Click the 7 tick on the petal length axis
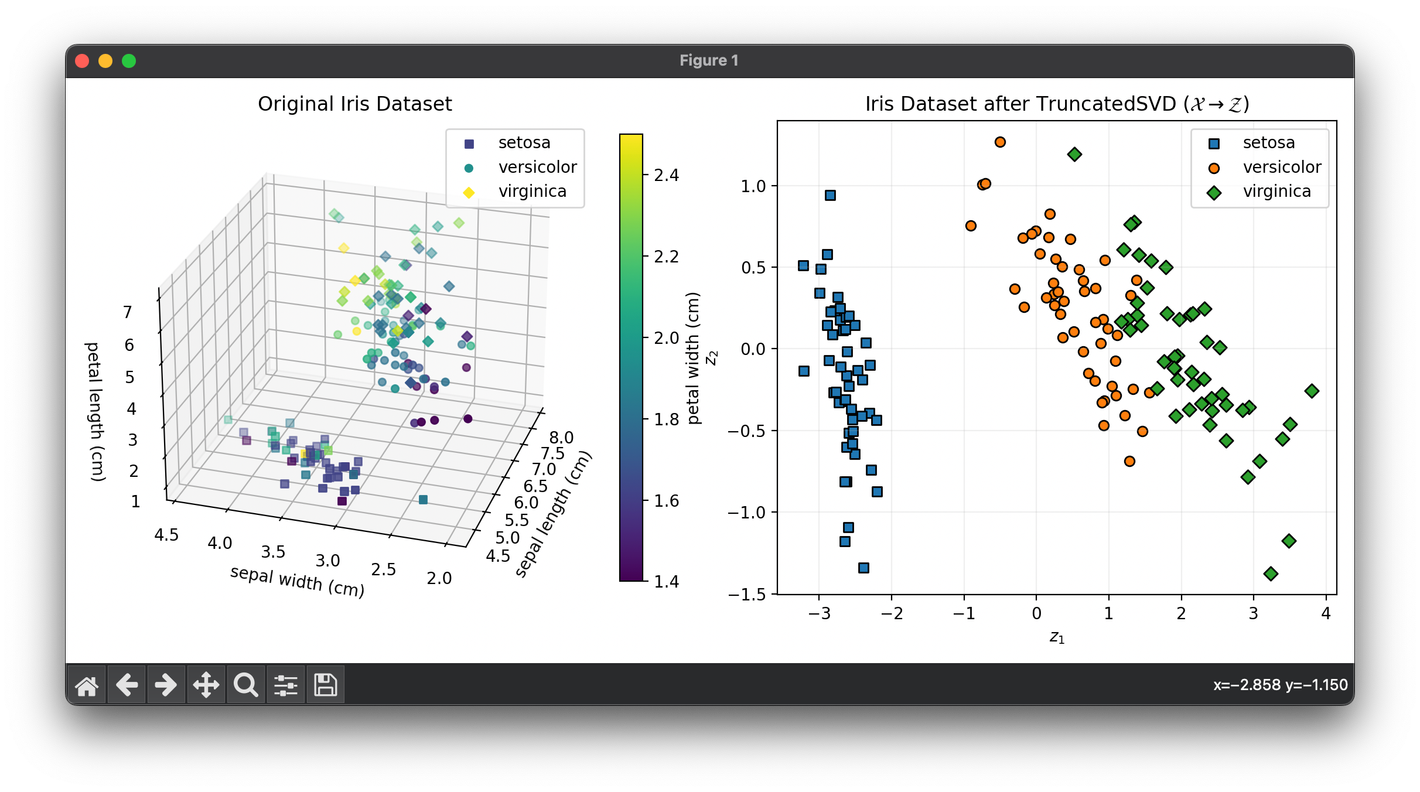Image resolution: width=1420 pixels, height=792 pixels. tap(127, 312)
